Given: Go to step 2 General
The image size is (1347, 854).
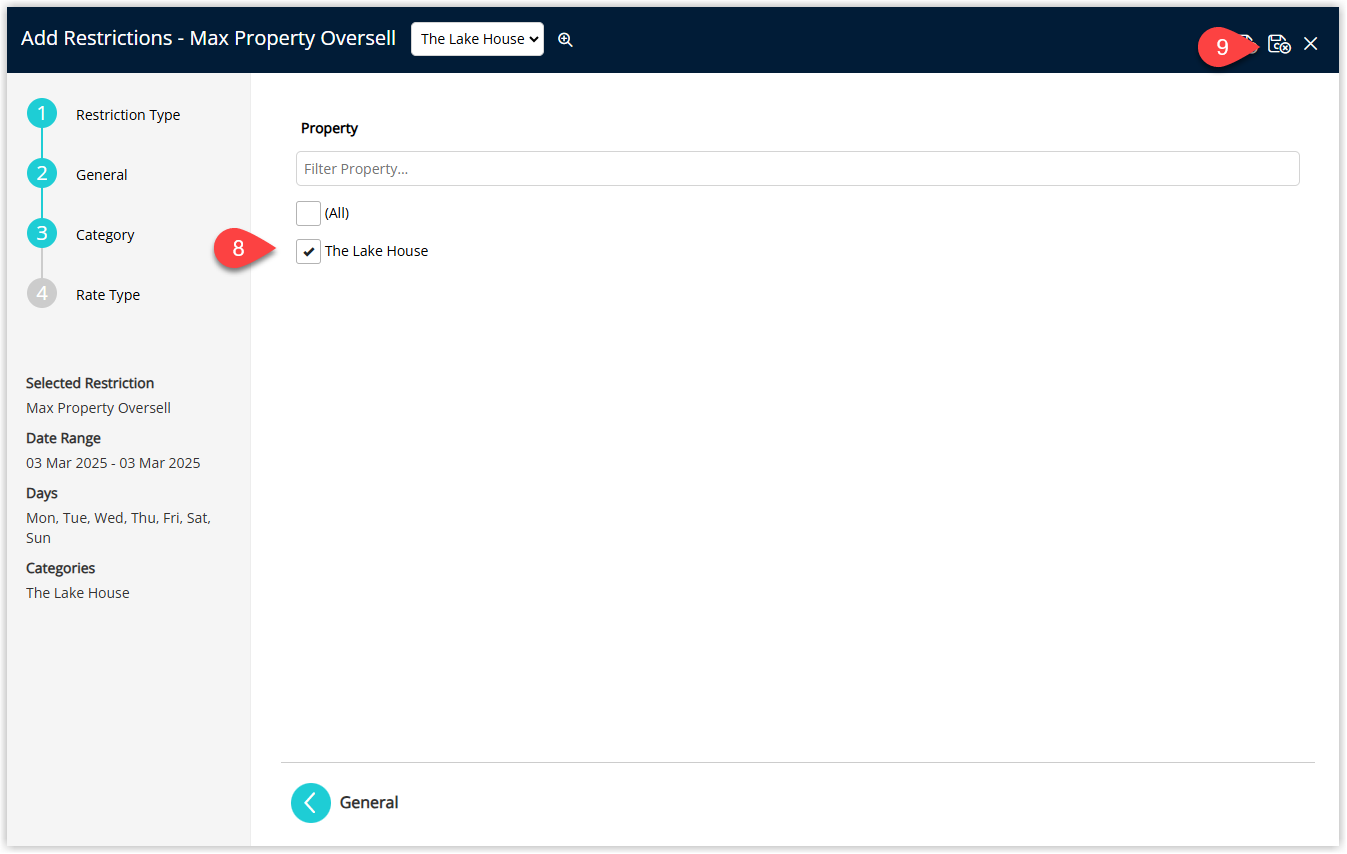Looking at the screenshot, I should pos(42,174).
